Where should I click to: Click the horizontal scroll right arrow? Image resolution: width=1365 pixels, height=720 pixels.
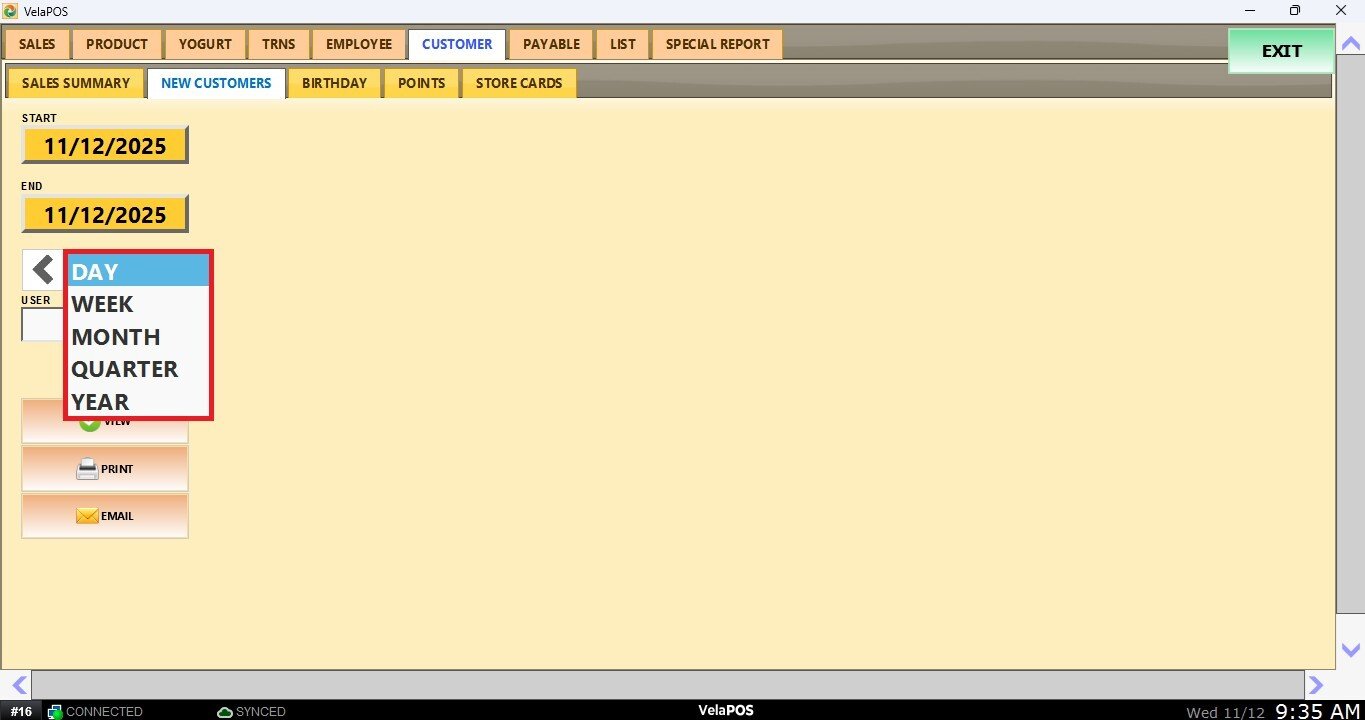pyautogui.click(x=1316, y=685)
